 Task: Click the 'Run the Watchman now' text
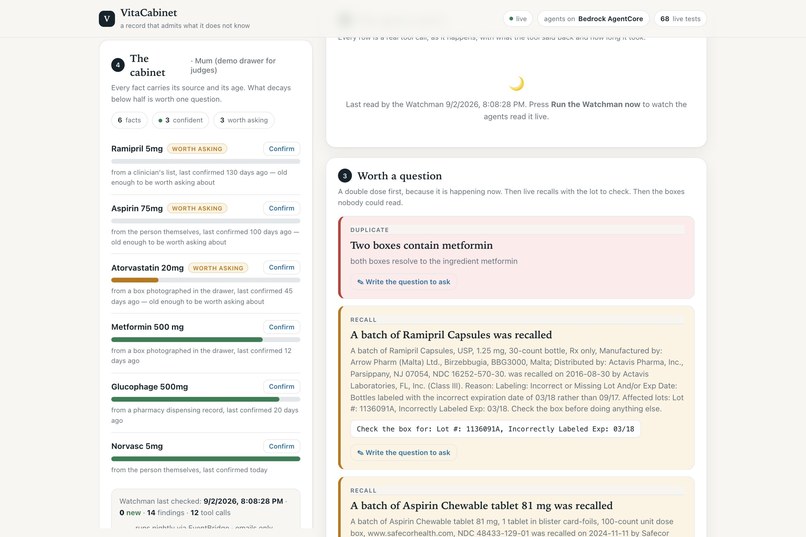[595, 104]
